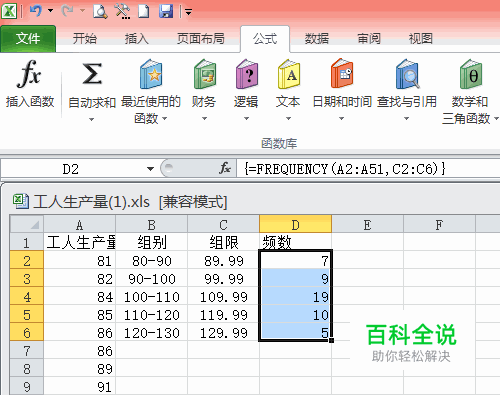Select column E header

pos(367,224)
